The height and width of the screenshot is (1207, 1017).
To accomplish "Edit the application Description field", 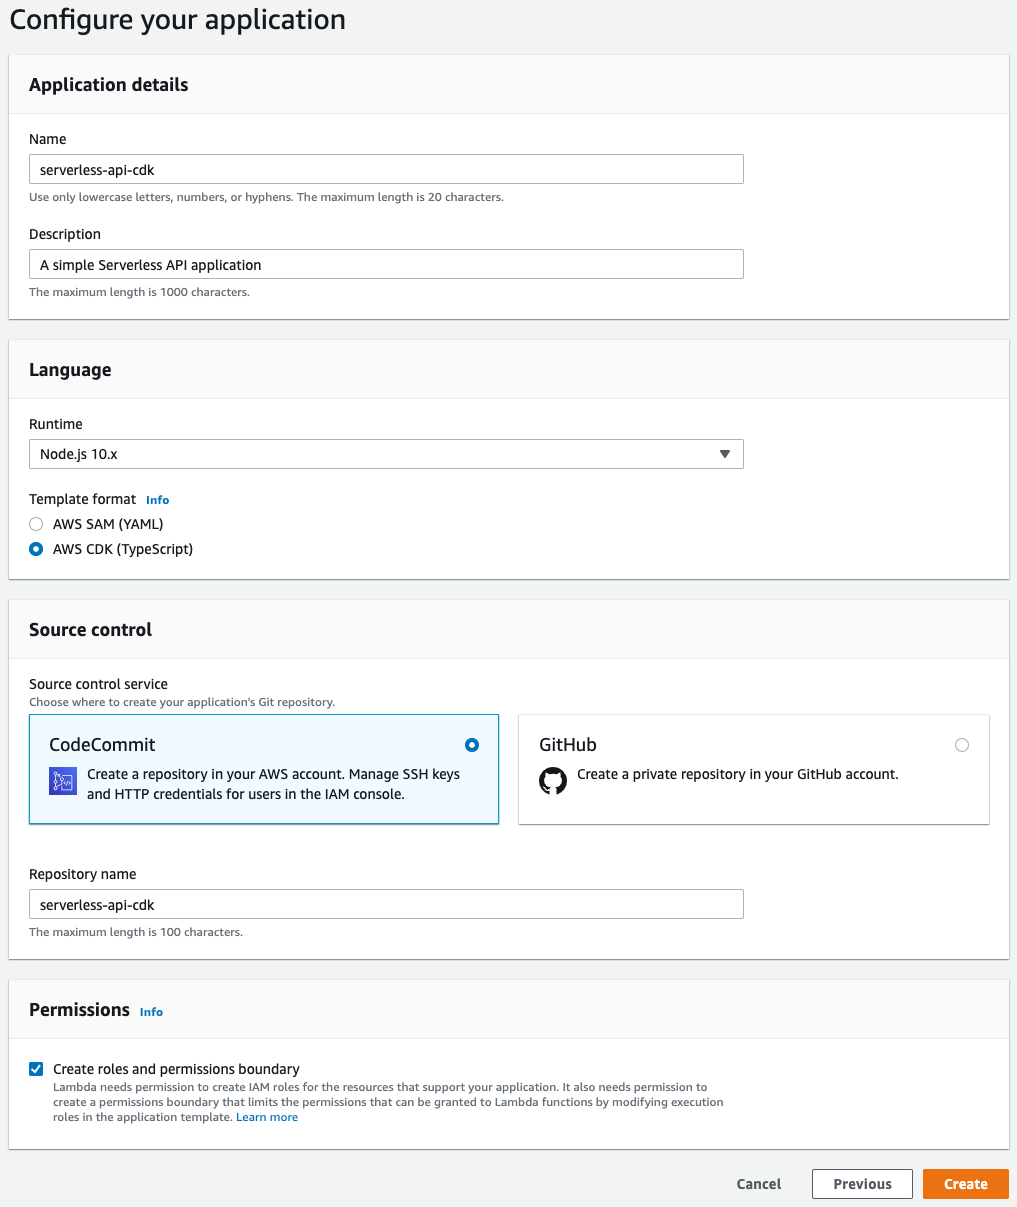I will (x=386, y=264).
